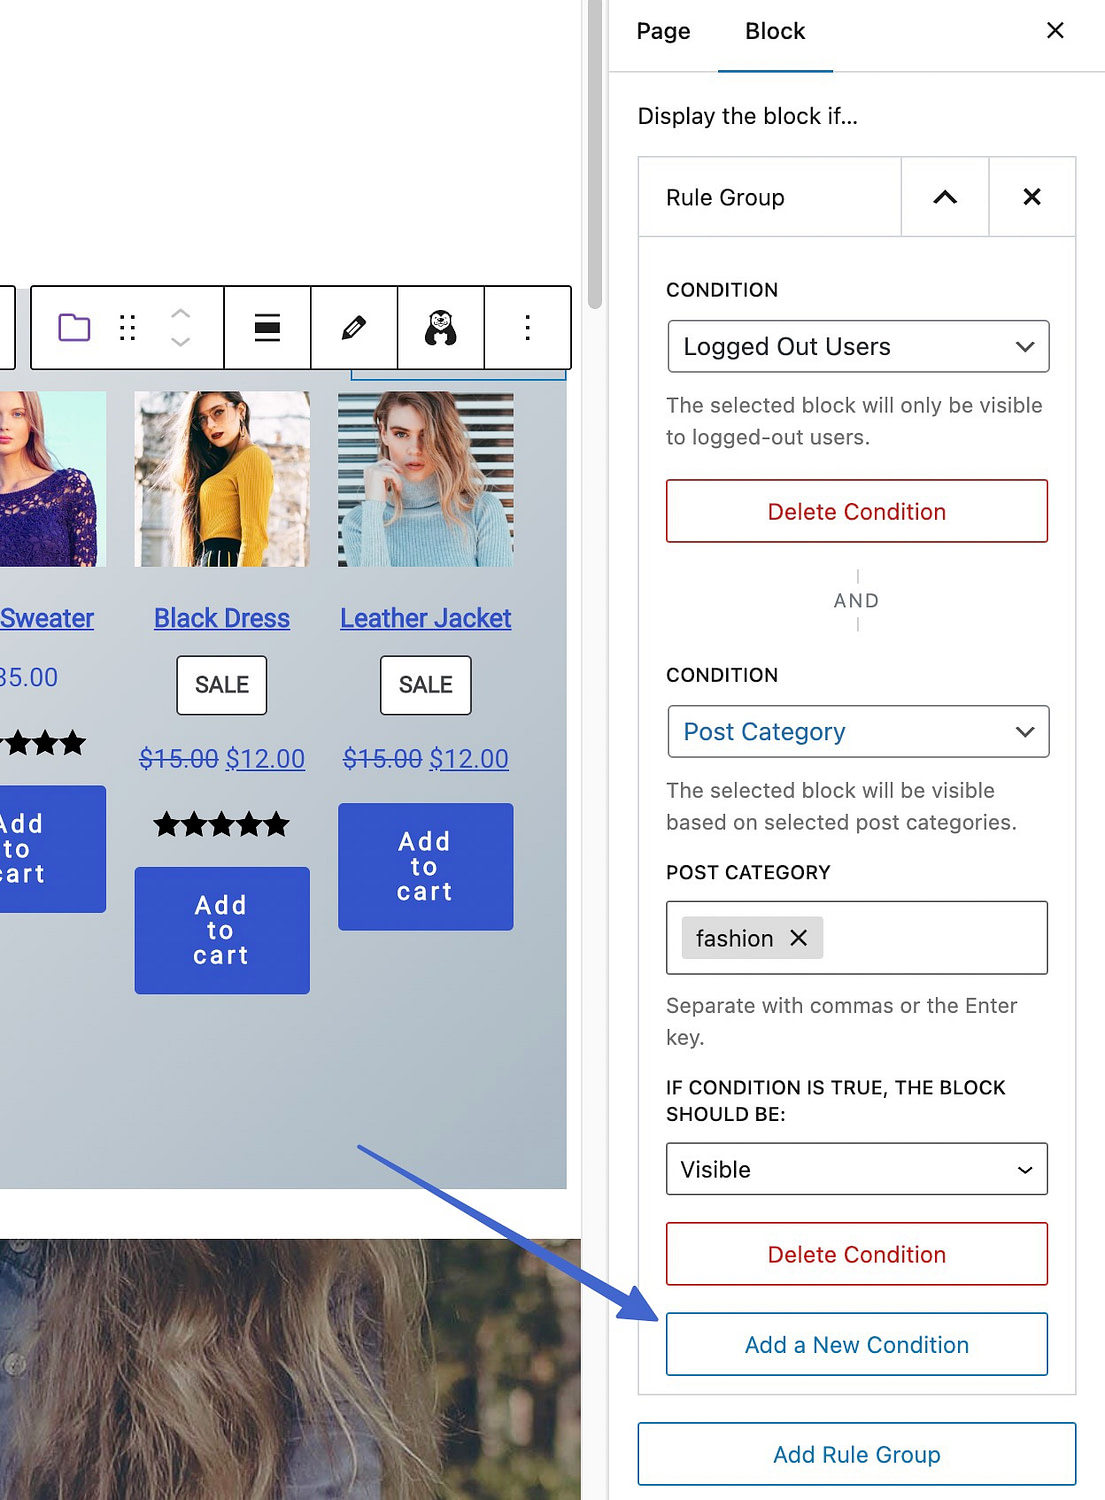Open the block alignment tool
The height and width of the screenshot is (1500, 1105).
point(267,327)
